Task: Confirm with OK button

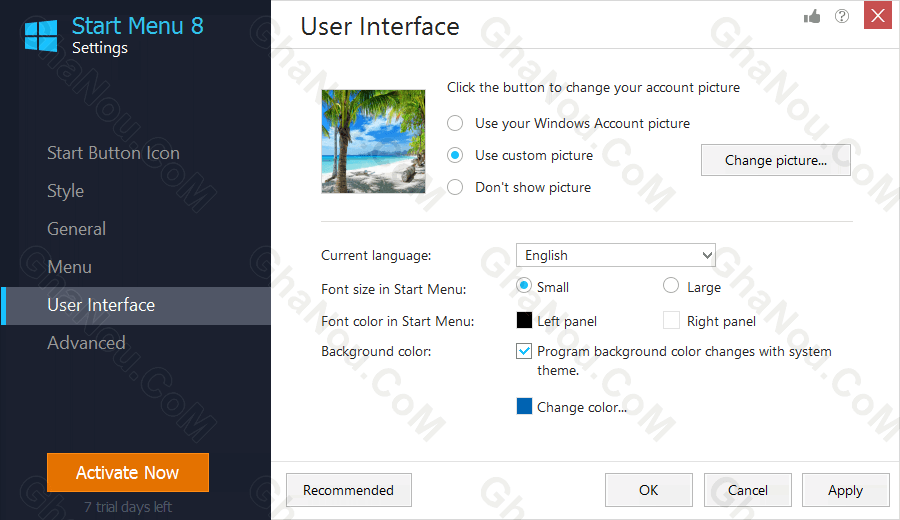Action: [649, 490]
